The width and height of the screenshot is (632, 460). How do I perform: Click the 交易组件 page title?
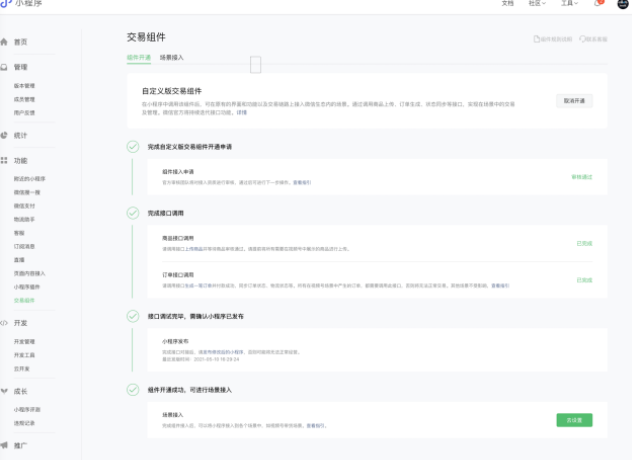click(146, 37)
